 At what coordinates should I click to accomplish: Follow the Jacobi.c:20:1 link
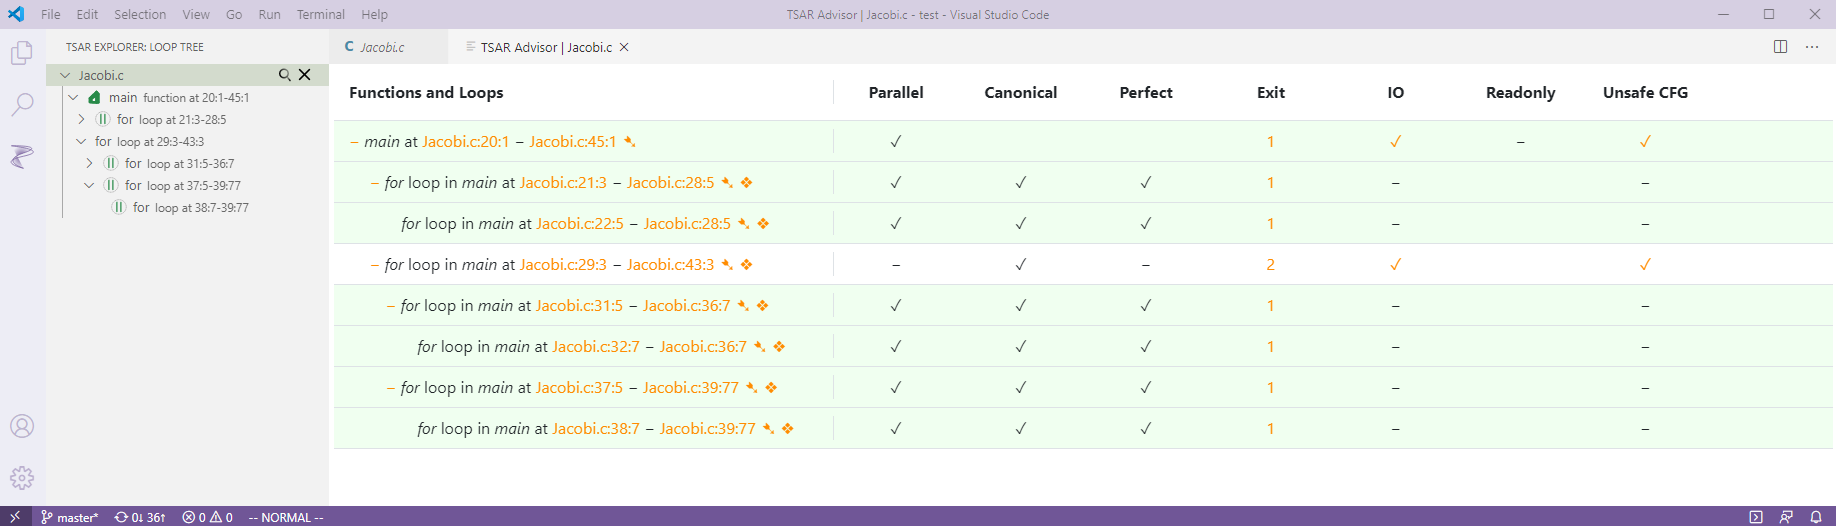(465, 142)
